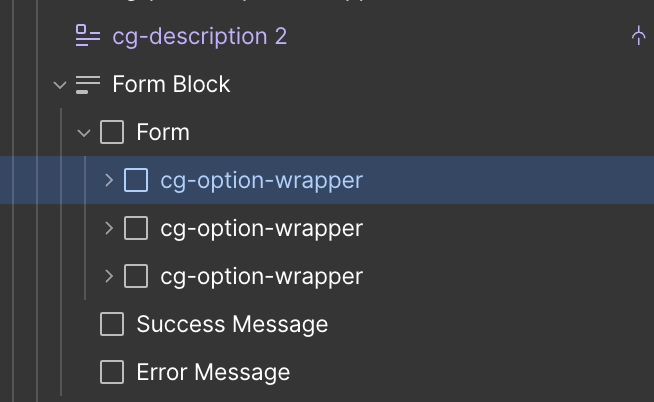Select the middle cg-option-wrapper label
This screenshot has width=654, height=402.
point(261,228)
